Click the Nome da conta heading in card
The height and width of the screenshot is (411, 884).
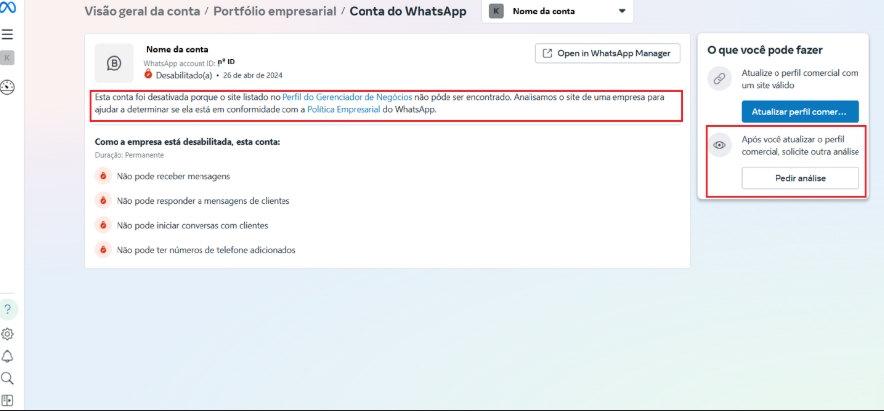point(177,50)
